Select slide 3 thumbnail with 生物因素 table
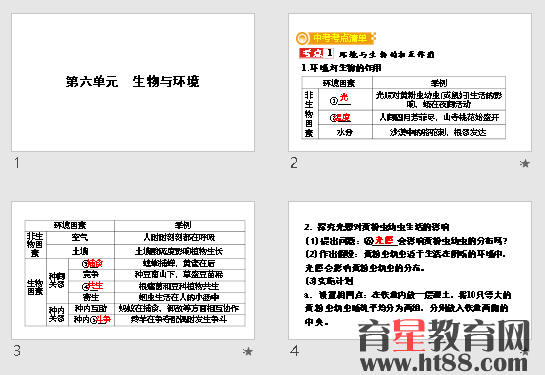The height and width of the screenshot is (375, 545). (133, 270)
